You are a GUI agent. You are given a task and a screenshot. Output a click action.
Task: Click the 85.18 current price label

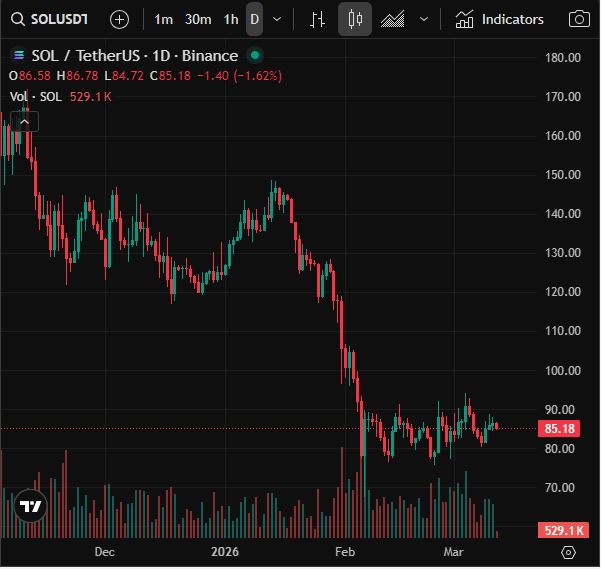559,428
